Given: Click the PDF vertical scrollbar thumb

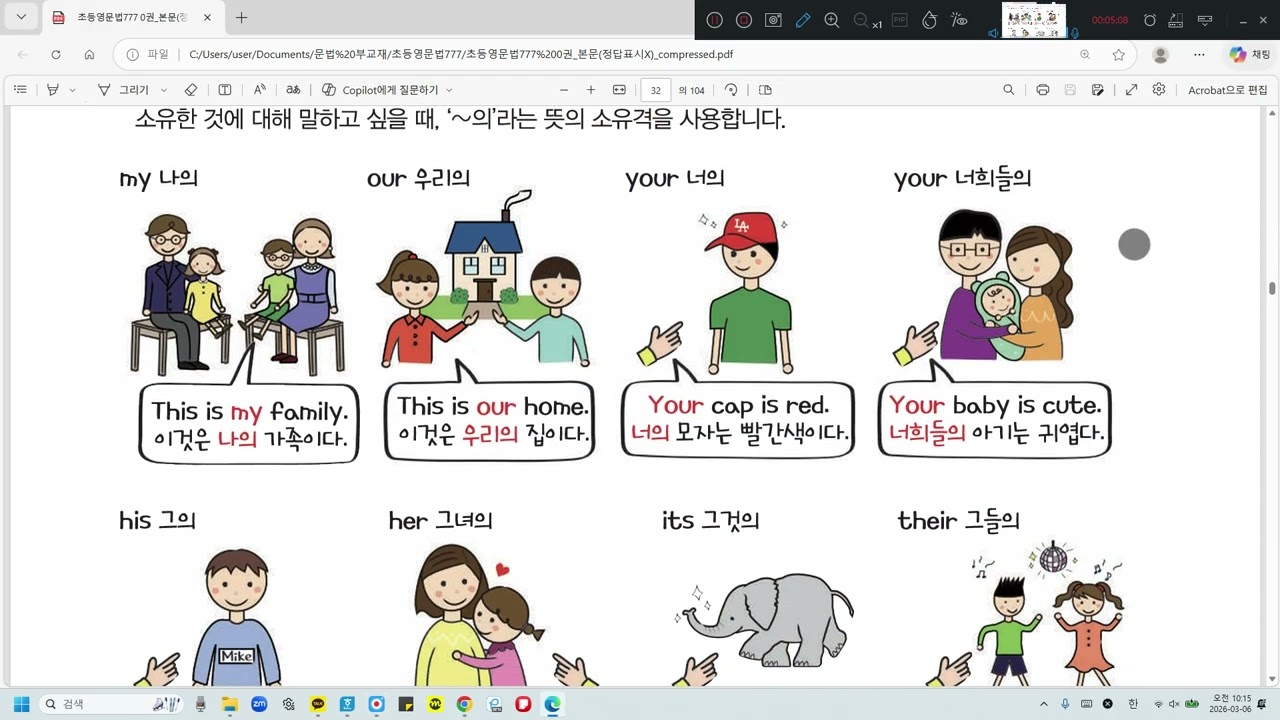Looking at the screenshot, I should coord(1272,288).
